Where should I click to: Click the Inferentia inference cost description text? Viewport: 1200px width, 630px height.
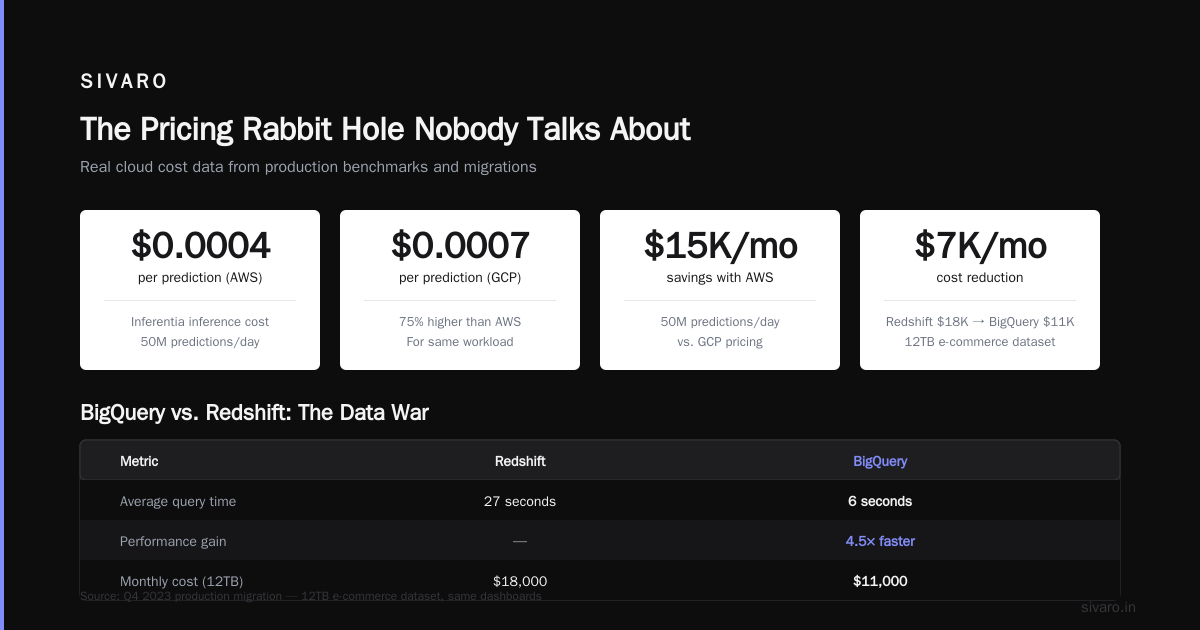(200, 322)
